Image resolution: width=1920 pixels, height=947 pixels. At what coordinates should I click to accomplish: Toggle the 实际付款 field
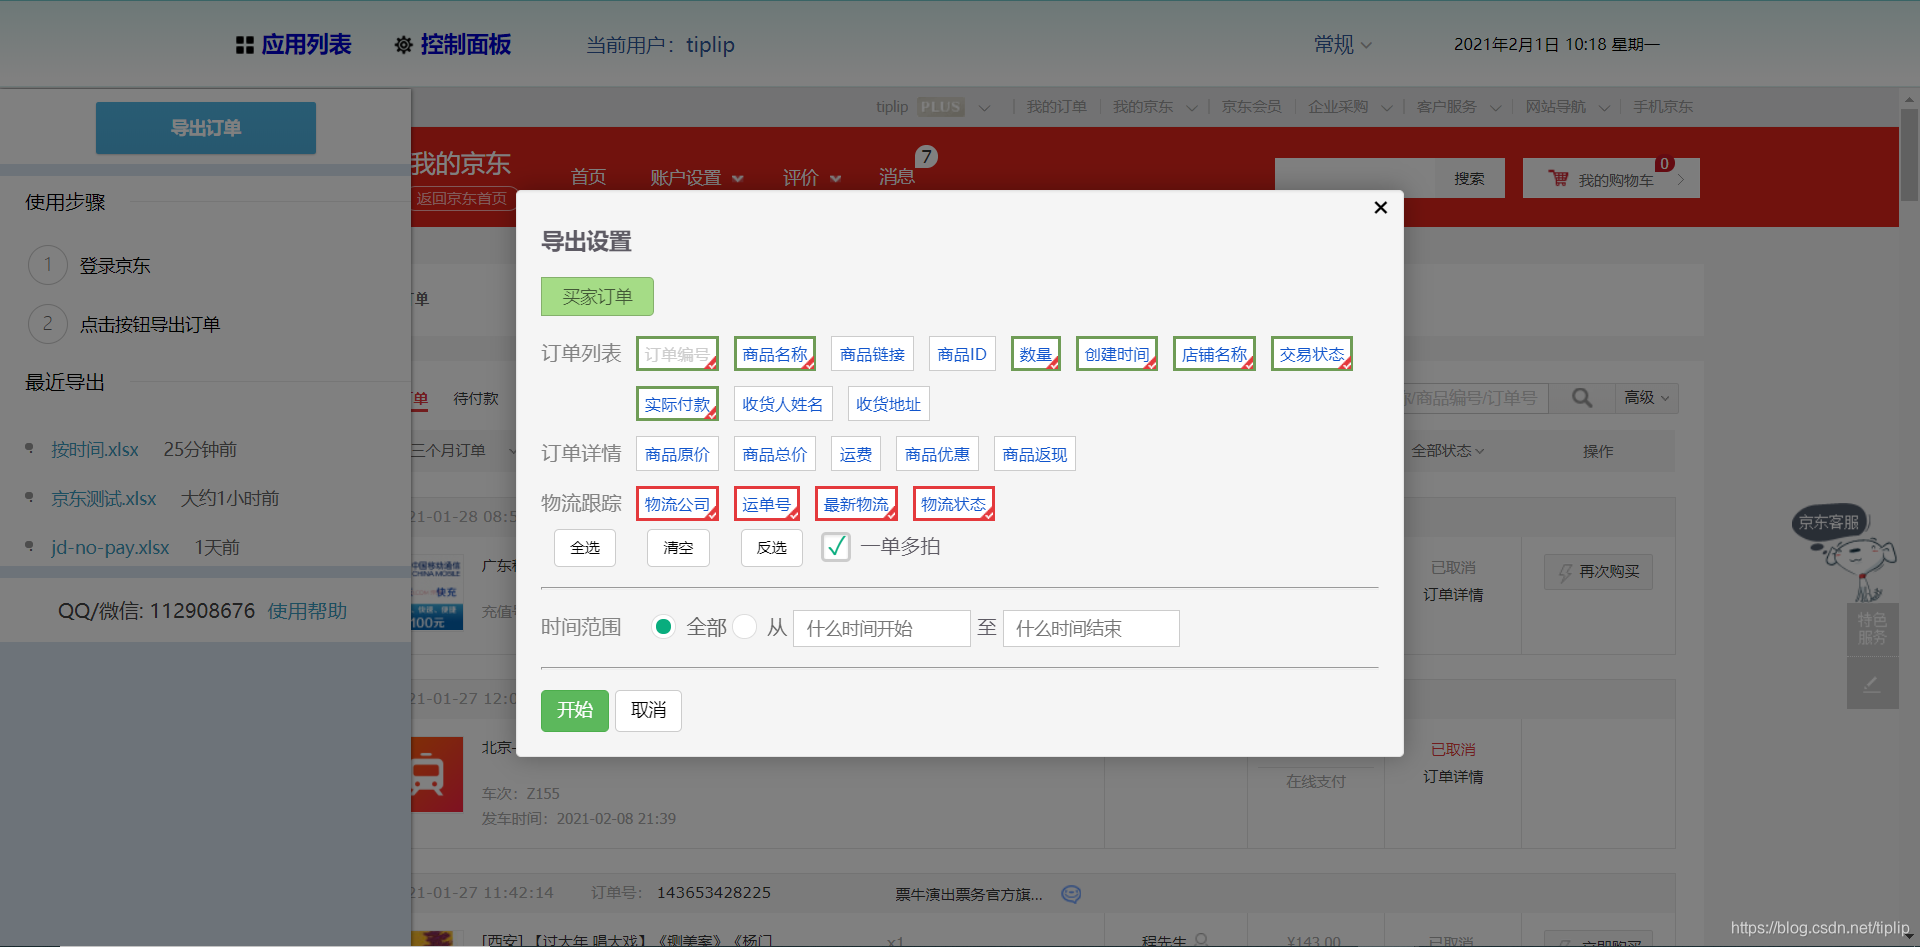click(677, 404)
